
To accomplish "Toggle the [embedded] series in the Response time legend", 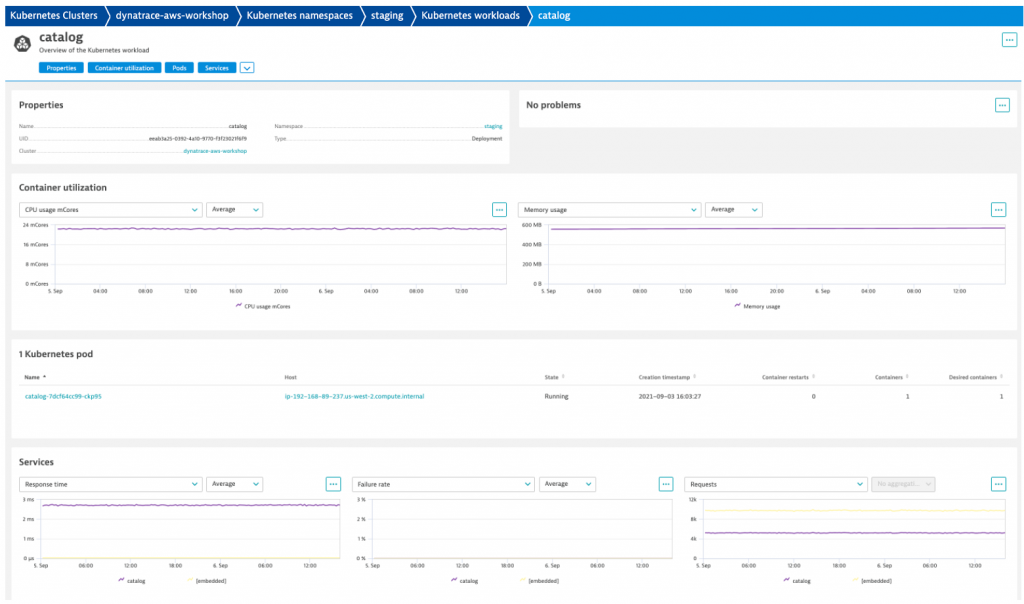I will pos(207,580).
